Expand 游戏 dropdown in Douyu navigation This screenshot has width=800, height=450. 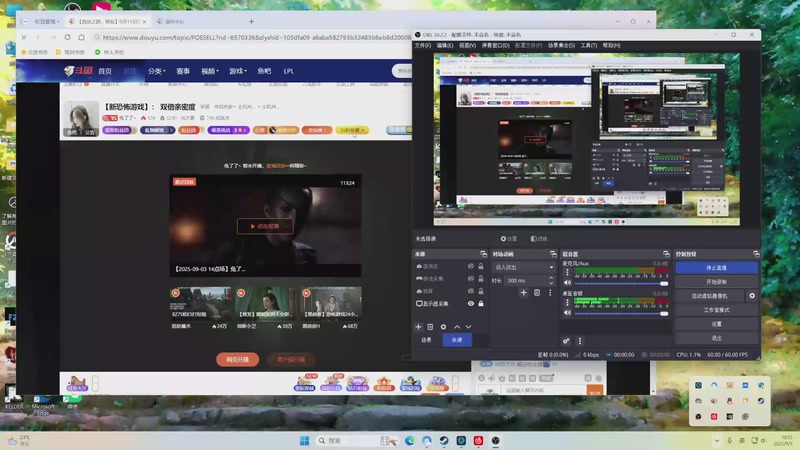pos(238,71)
